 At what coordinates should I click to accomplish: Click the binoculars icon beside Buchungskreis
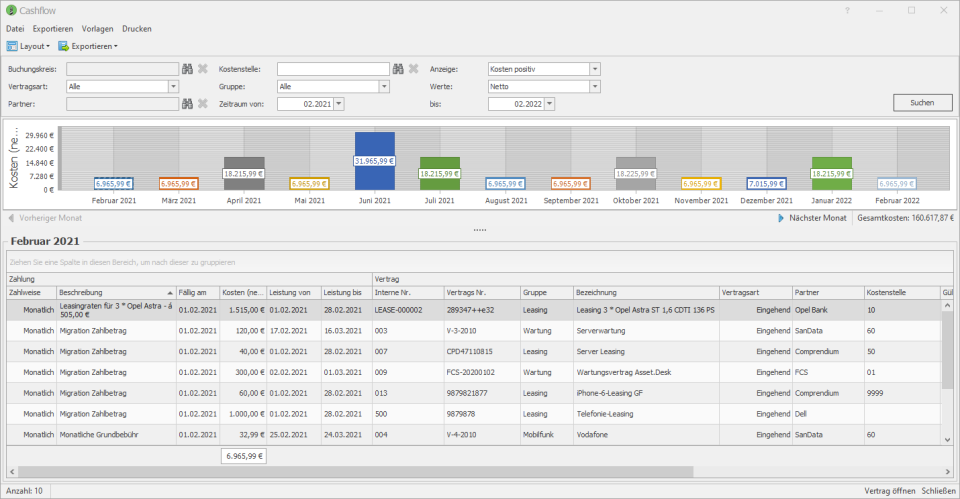pos(187,69)
